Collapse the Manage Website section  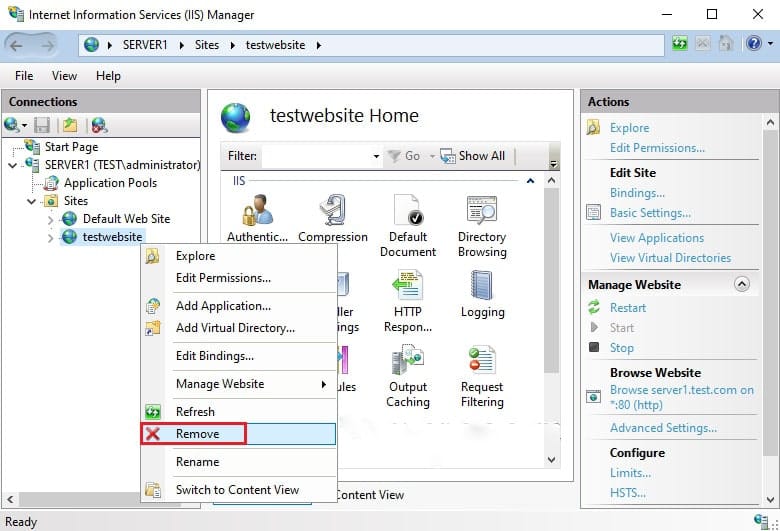[x=742, y=284]
